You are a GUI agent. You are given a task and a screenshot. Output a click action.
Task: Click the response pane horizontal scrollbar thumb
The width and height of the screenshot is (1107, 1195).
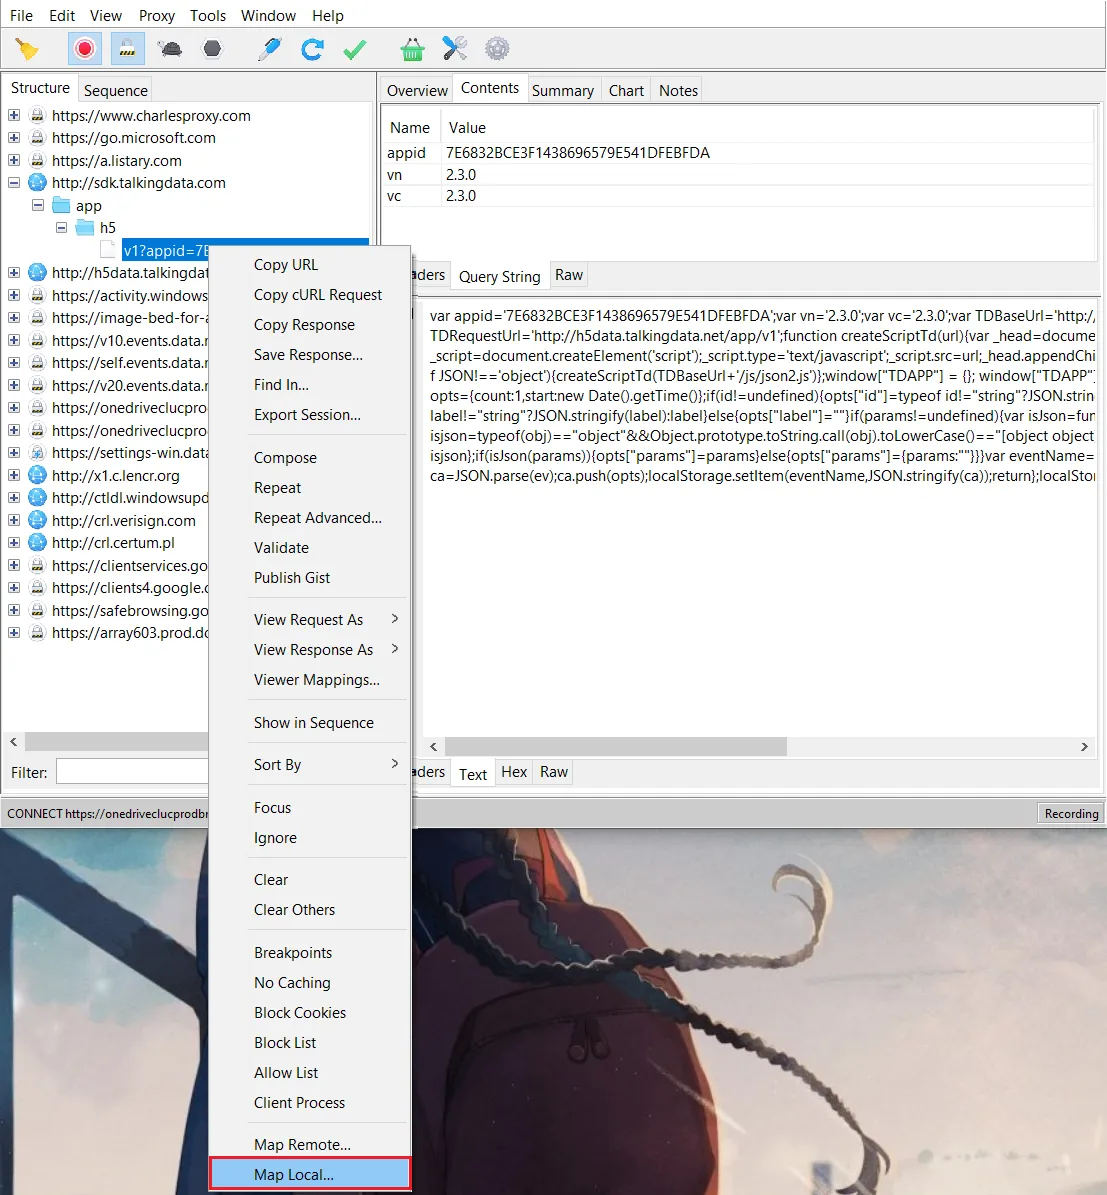tap(616, 746)
